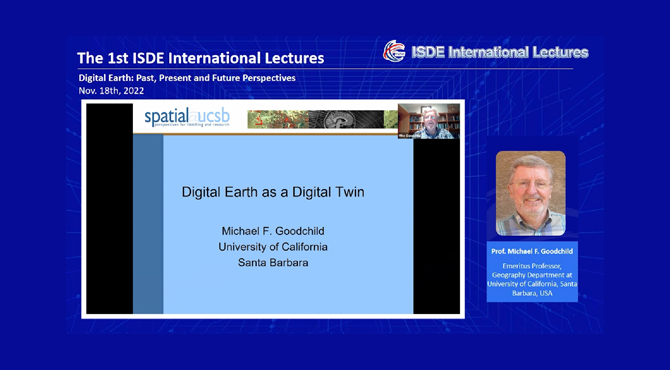Click the ISDE globe logo icon
This screenshot has width=670, height=370.
(394, 51)
